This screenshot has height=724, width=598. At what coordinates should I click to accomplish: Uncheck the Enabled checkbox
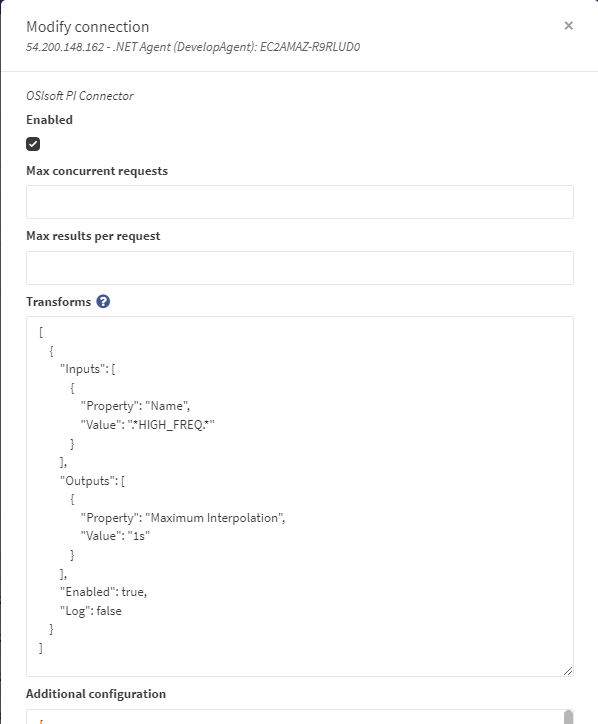point(33,144)
